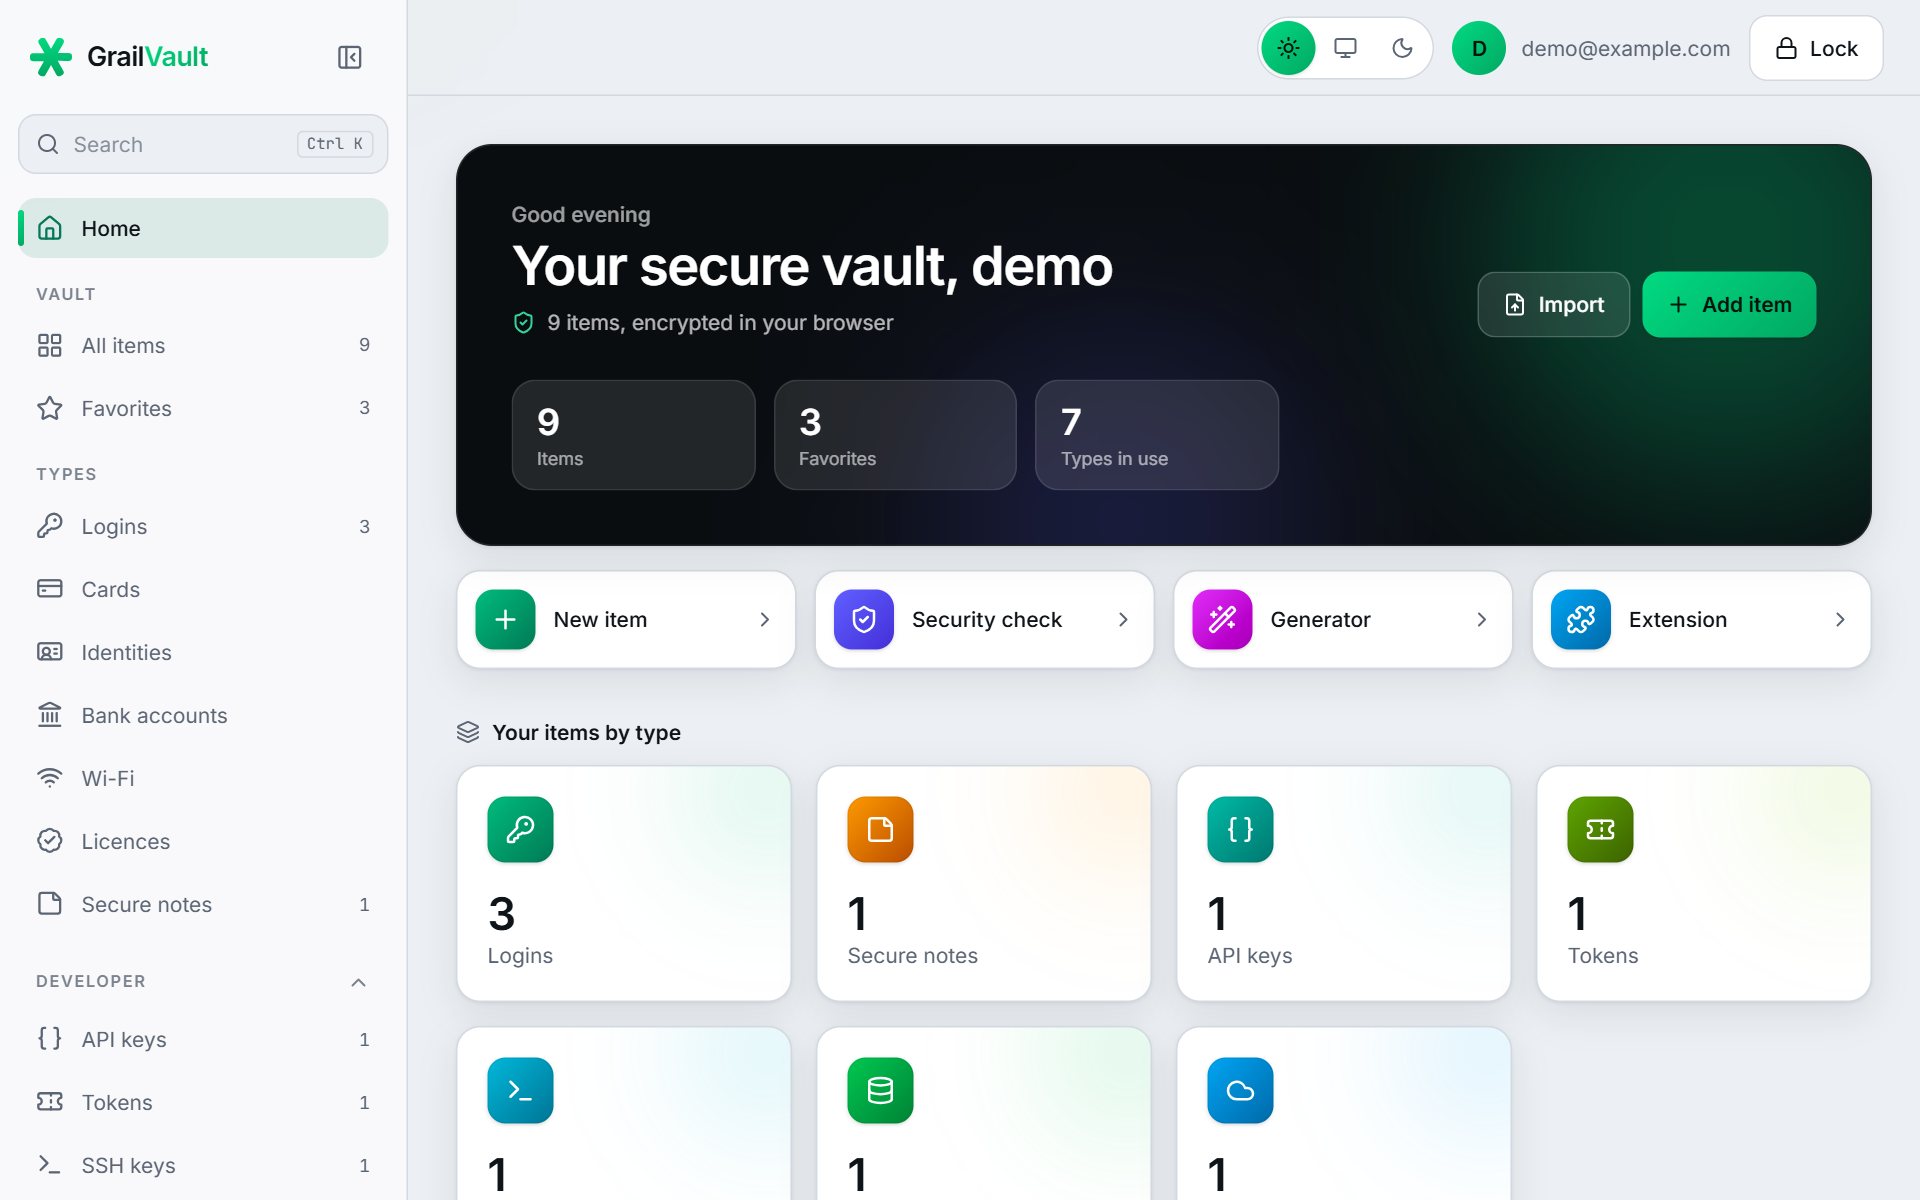
Task: Open SSH keys in sidebar
Action: (x=203, y=1165)
